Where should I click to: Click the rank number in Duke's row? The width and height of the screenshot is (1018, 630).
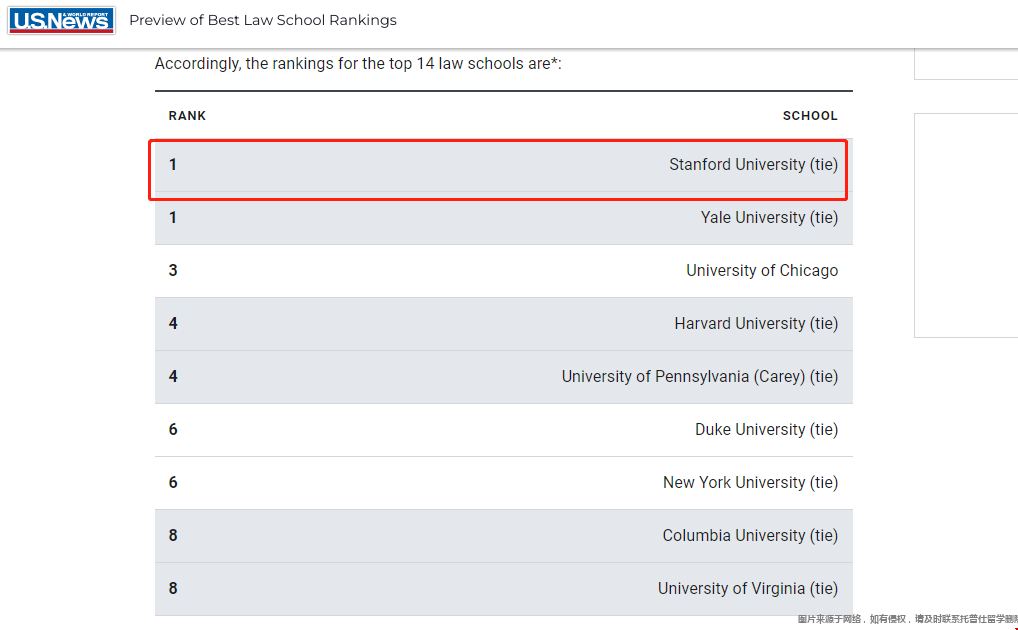pyautogui.click(x=173, y=430)
